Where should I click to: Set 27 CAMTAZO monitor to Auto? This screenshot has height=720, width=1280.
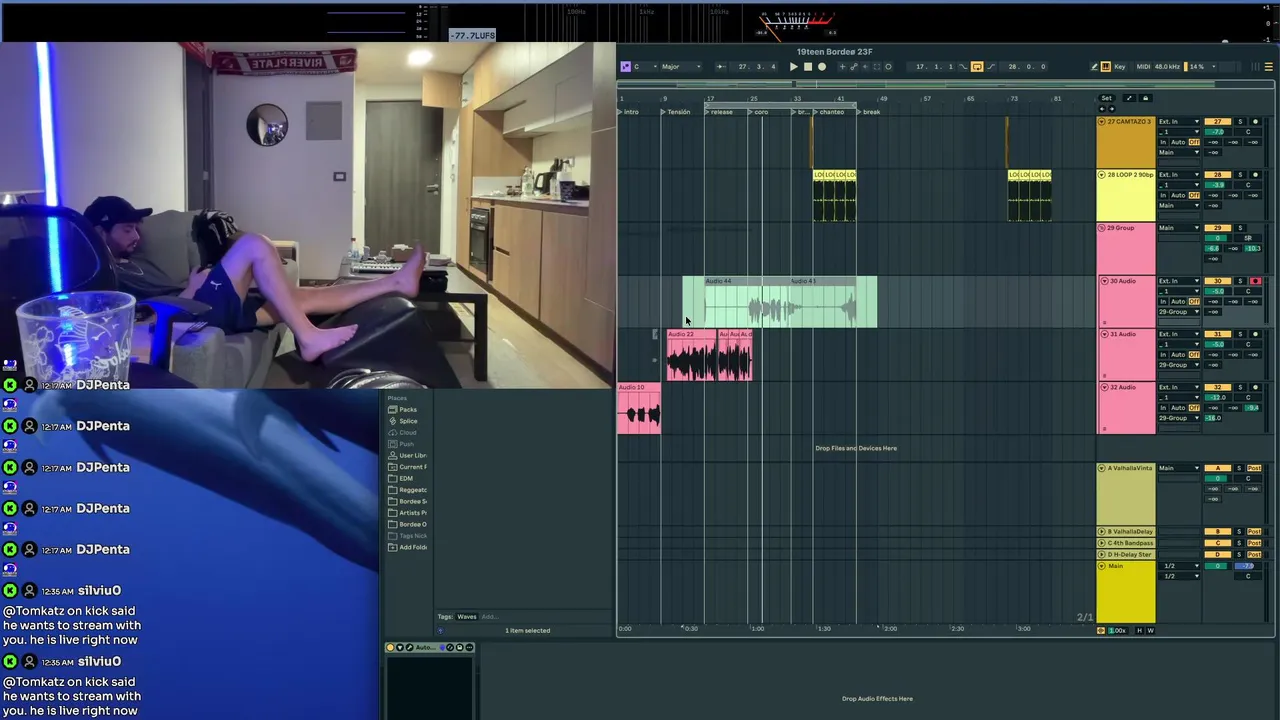pos(1178,142)
